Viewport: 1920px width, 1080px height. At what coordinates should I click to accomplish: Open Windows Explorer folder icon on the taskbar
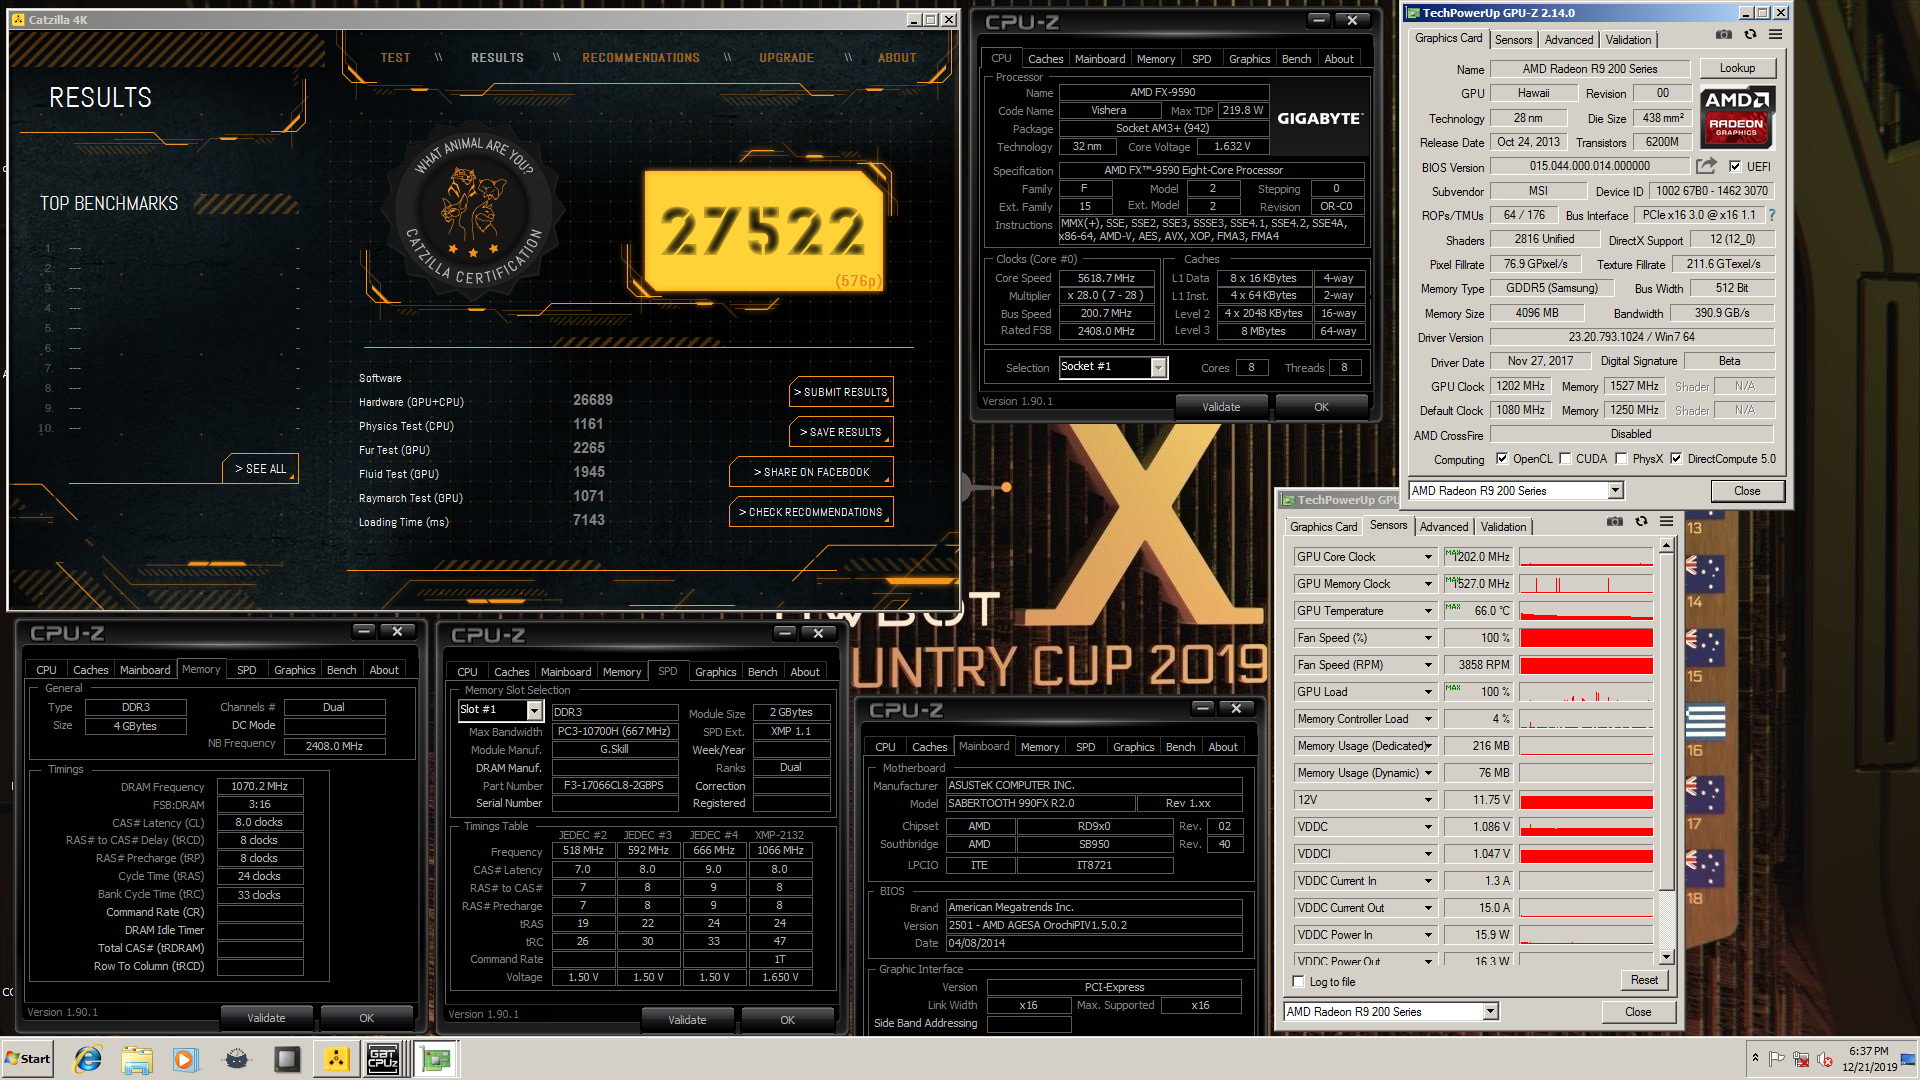coord(137,1059)
